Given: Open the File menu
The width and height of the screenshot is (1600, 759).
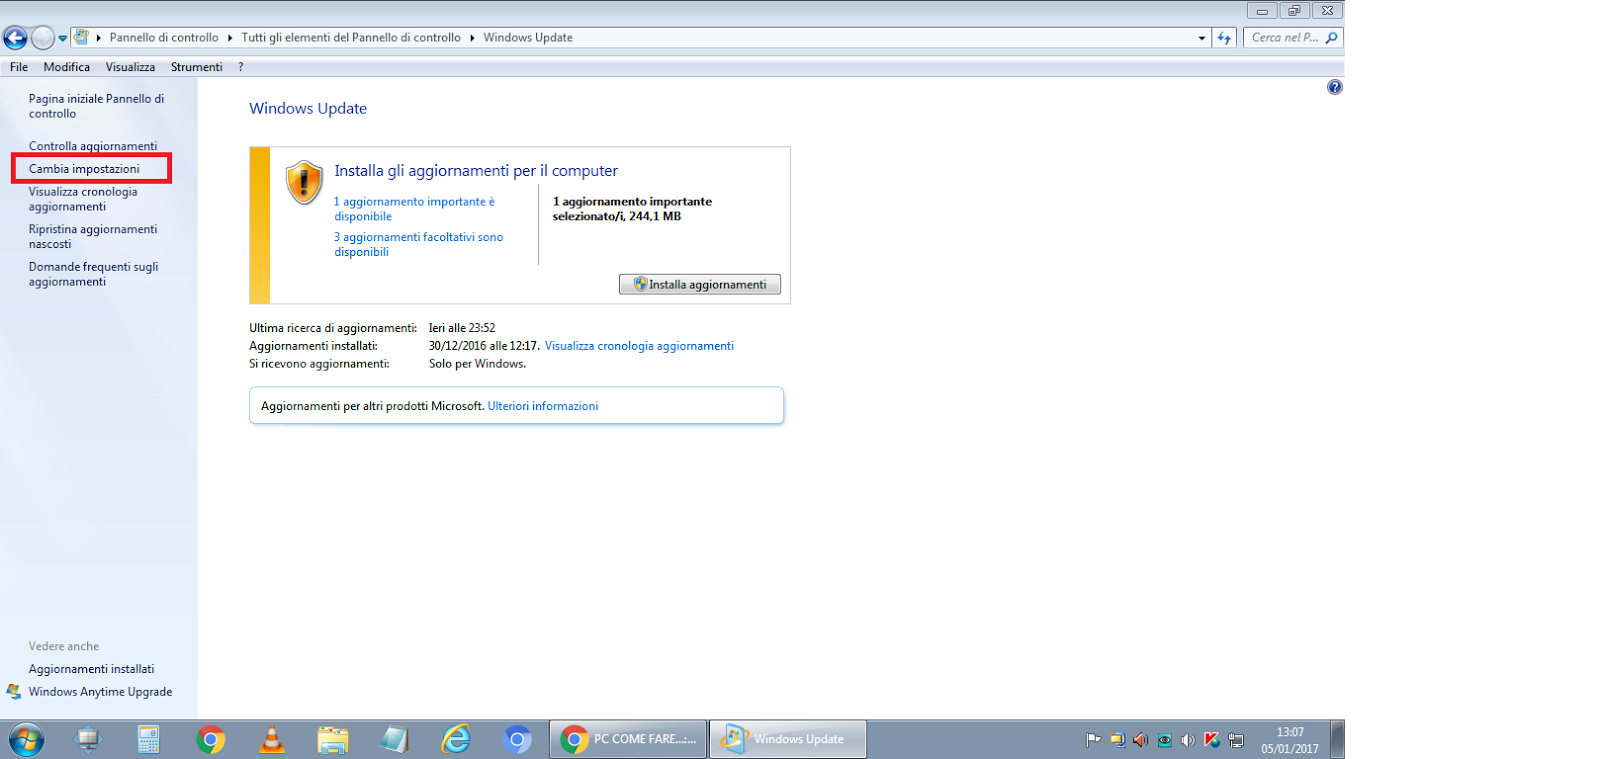Looking at the screenshot, I should tap(19, 67).
